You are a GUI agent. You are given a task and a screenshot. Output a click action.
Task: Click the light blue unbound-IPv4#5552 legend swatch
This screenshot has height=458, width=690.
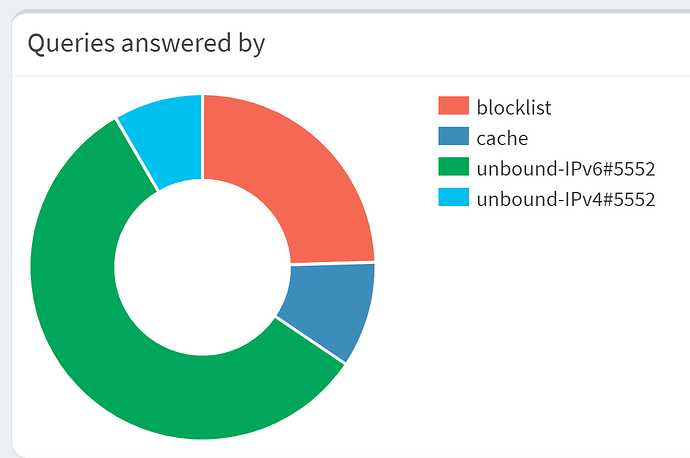453,198
